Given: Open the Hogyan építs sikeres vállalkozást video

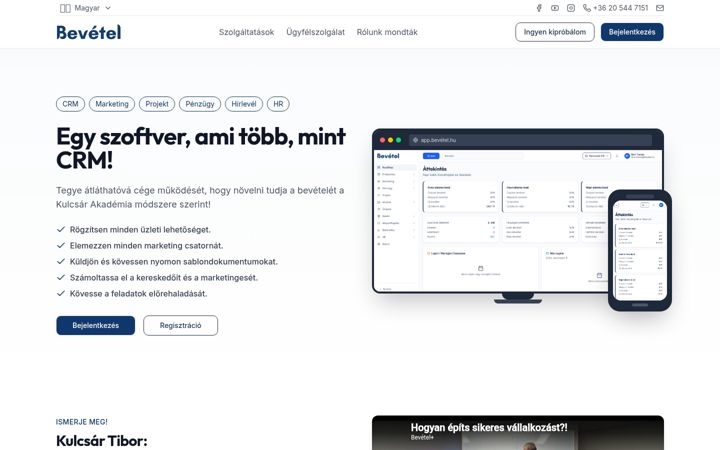Looking at the screenshot, I should [518, 433].
